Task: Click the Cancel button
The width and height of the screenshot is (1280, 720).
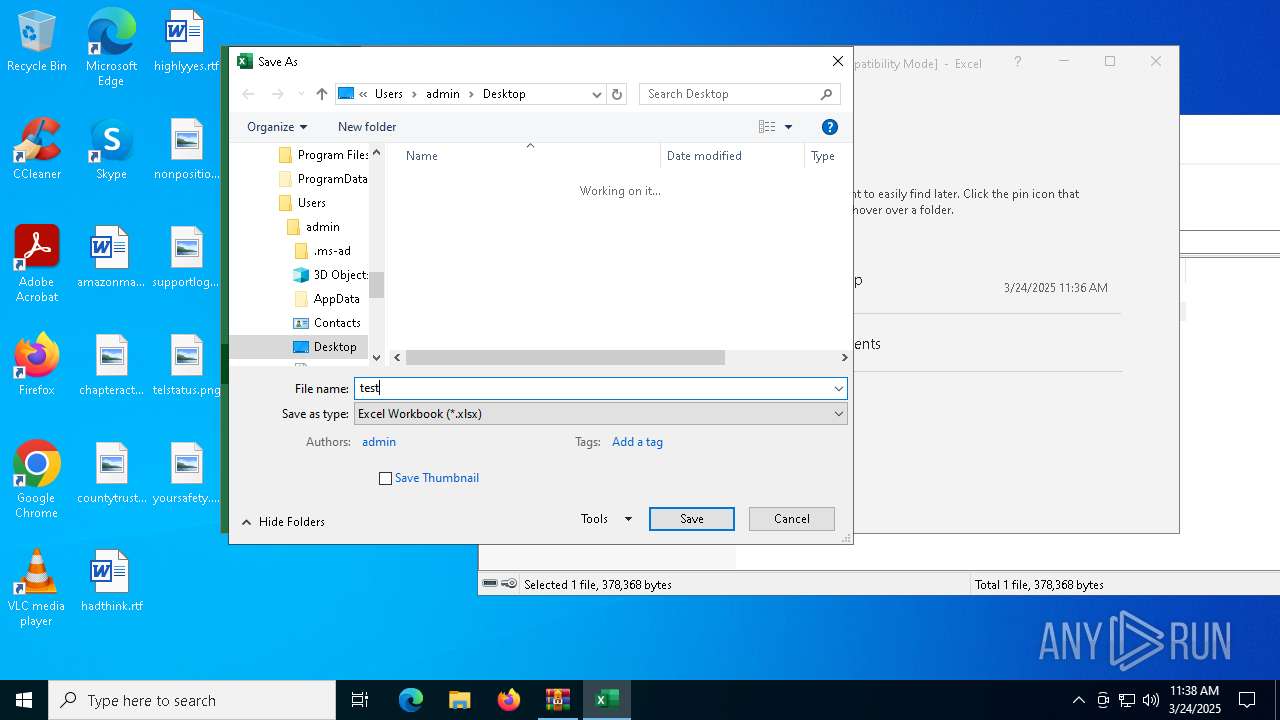Action: pos(792,519)
